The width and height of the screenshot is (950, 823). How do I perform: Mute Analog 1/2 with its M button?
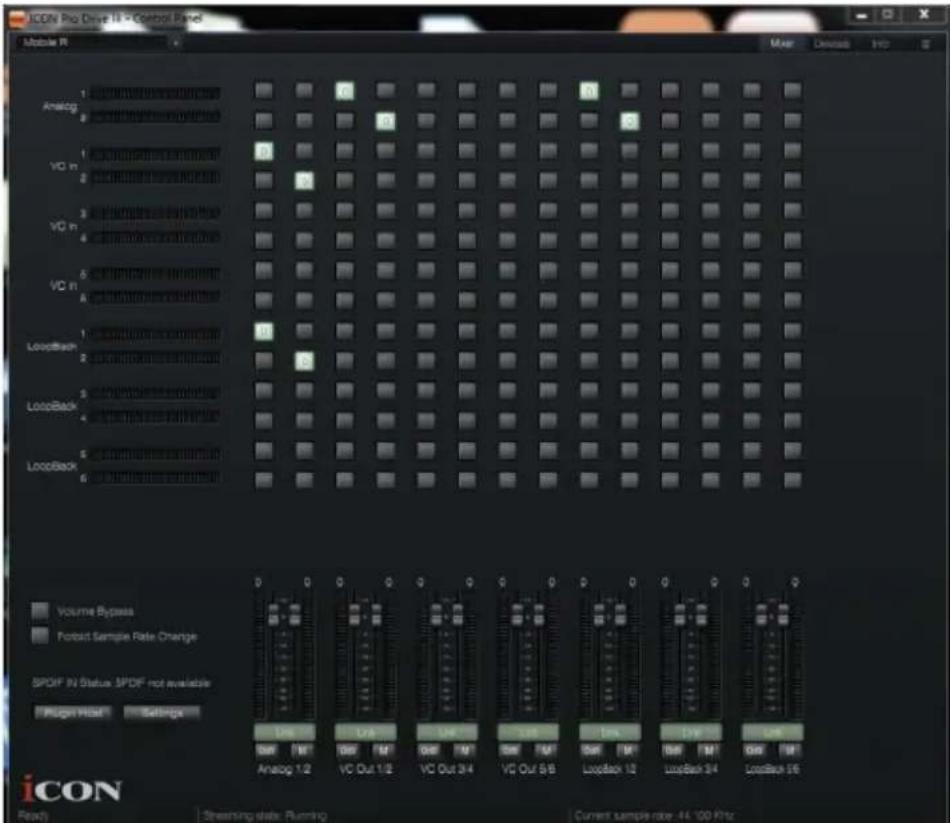(x=302, y=750)
